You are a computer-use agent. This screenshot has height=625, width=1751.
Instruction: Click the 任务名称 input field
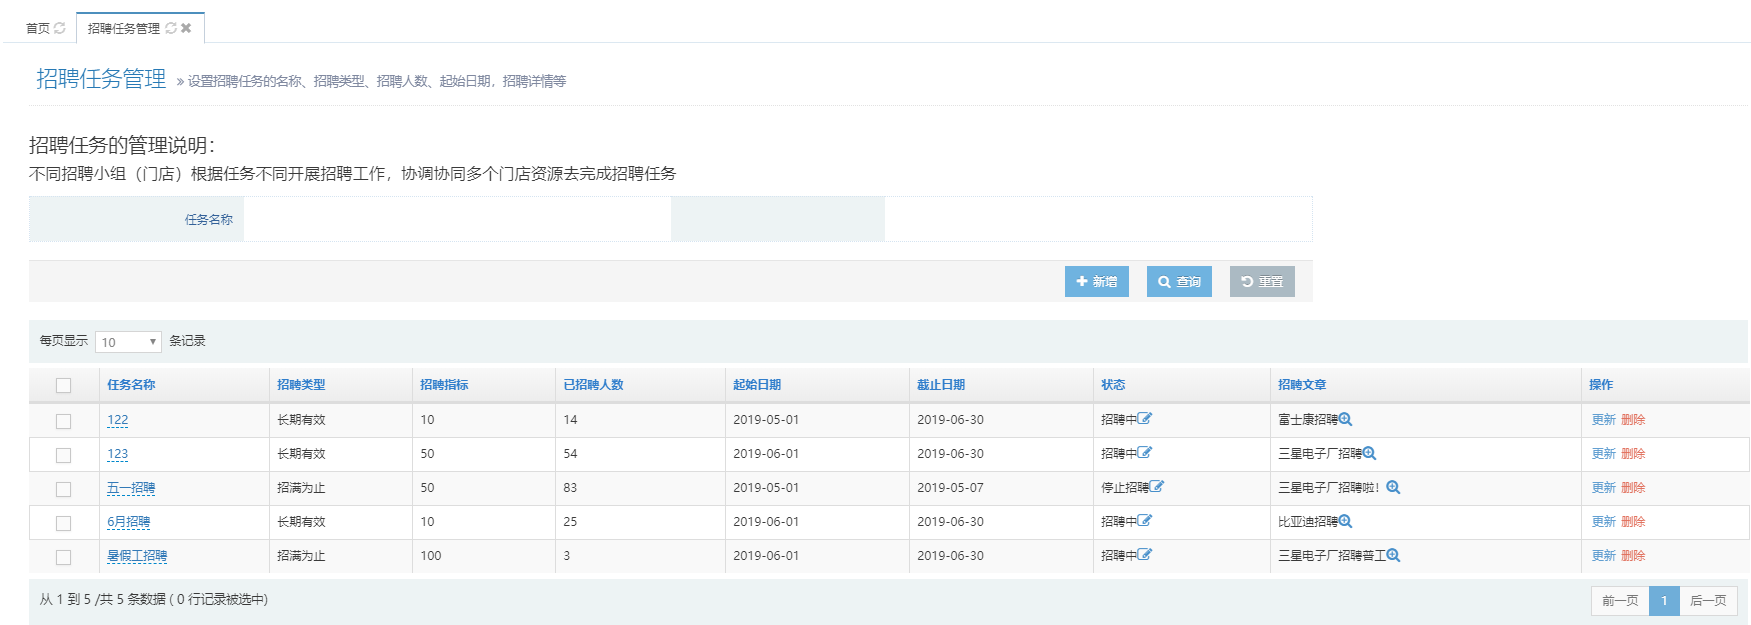457,219
